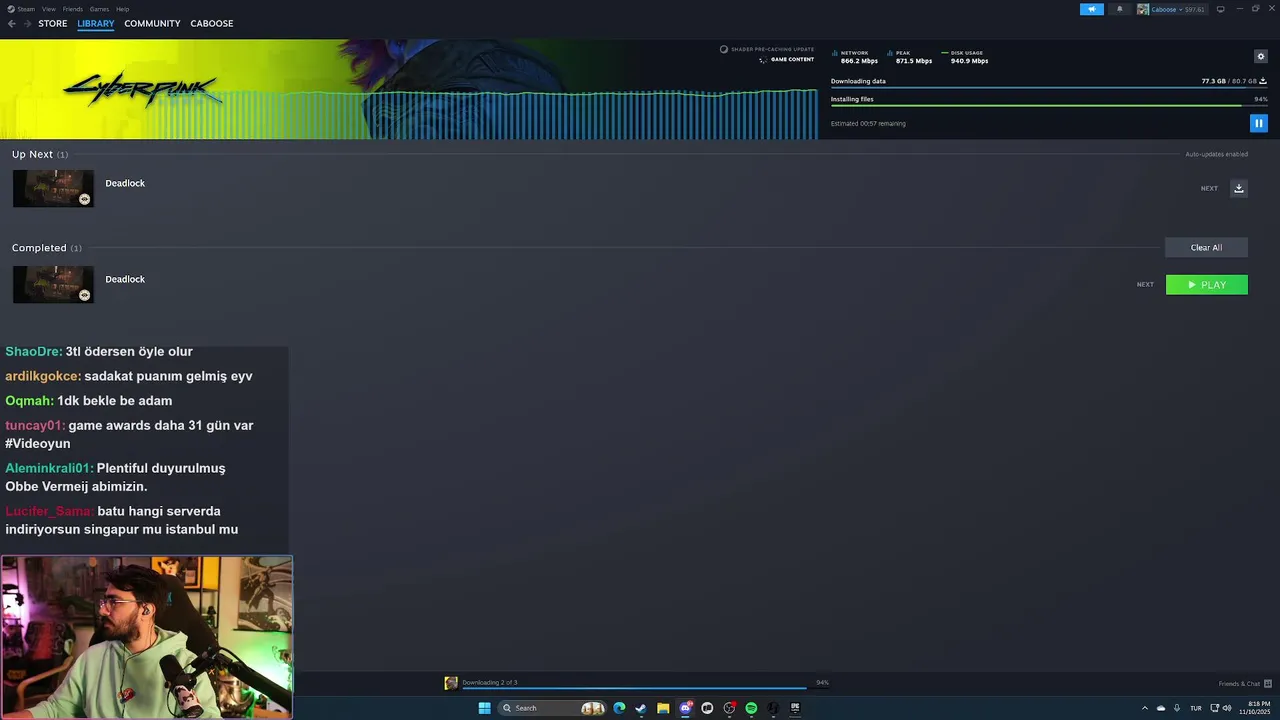The image size is (1280, 720).
Task: Click the Game Content label
Action: [x=787, y=59]
